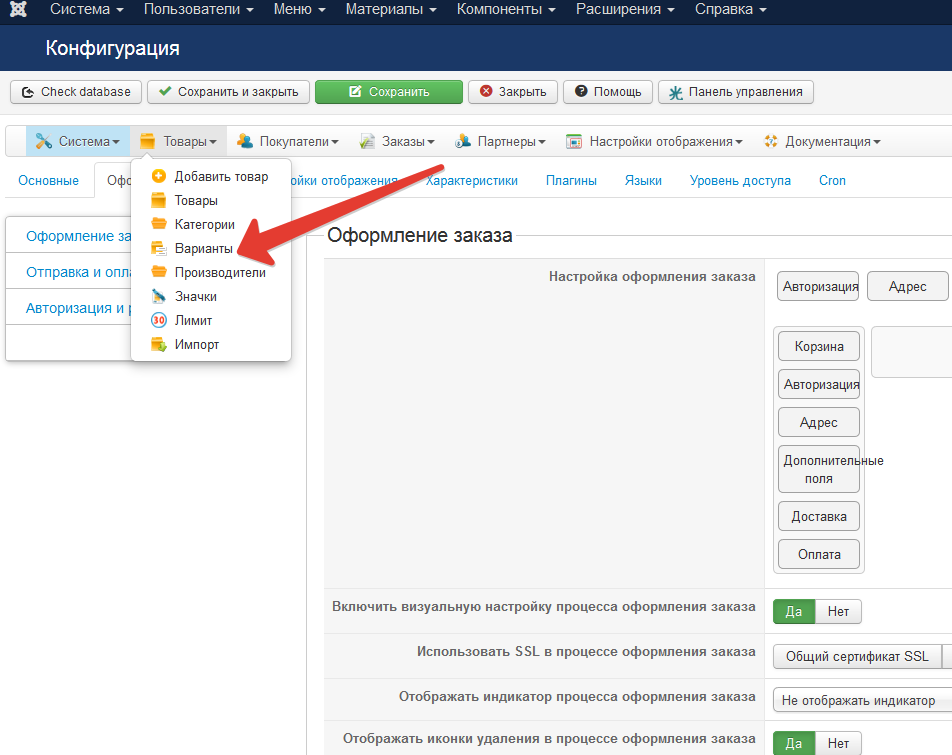Image resolution: width=952 pixels, height=755 pixels.
Task: Click the Импорт icon
Action: coord(158,344)
